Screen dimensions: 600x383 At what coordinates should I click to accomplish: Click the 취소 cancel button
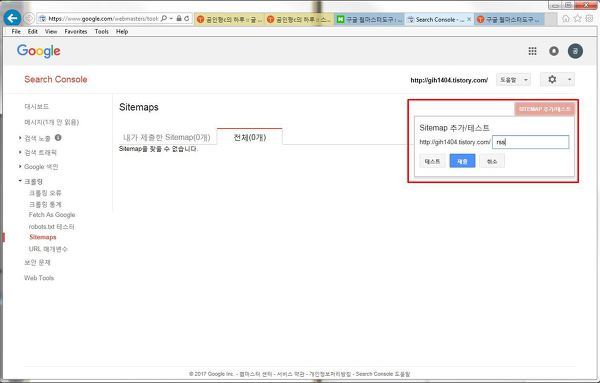[492, 161]
